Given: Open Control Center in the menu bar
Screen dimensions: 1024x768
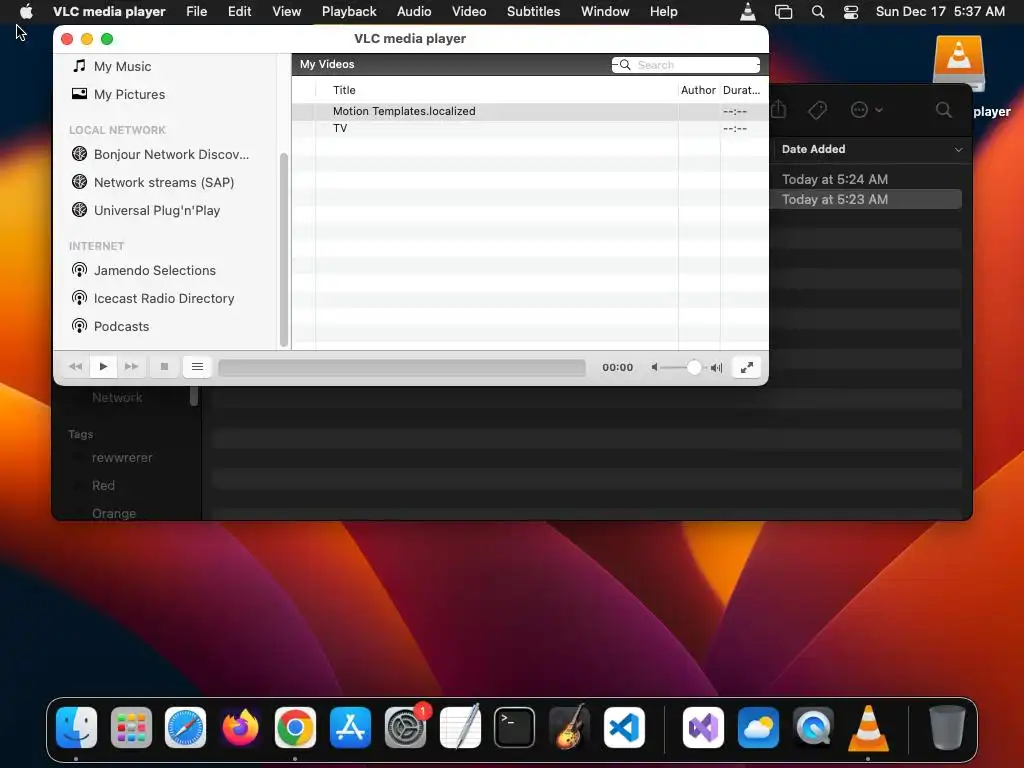Looking at the screenshot, I should point(851,12).
